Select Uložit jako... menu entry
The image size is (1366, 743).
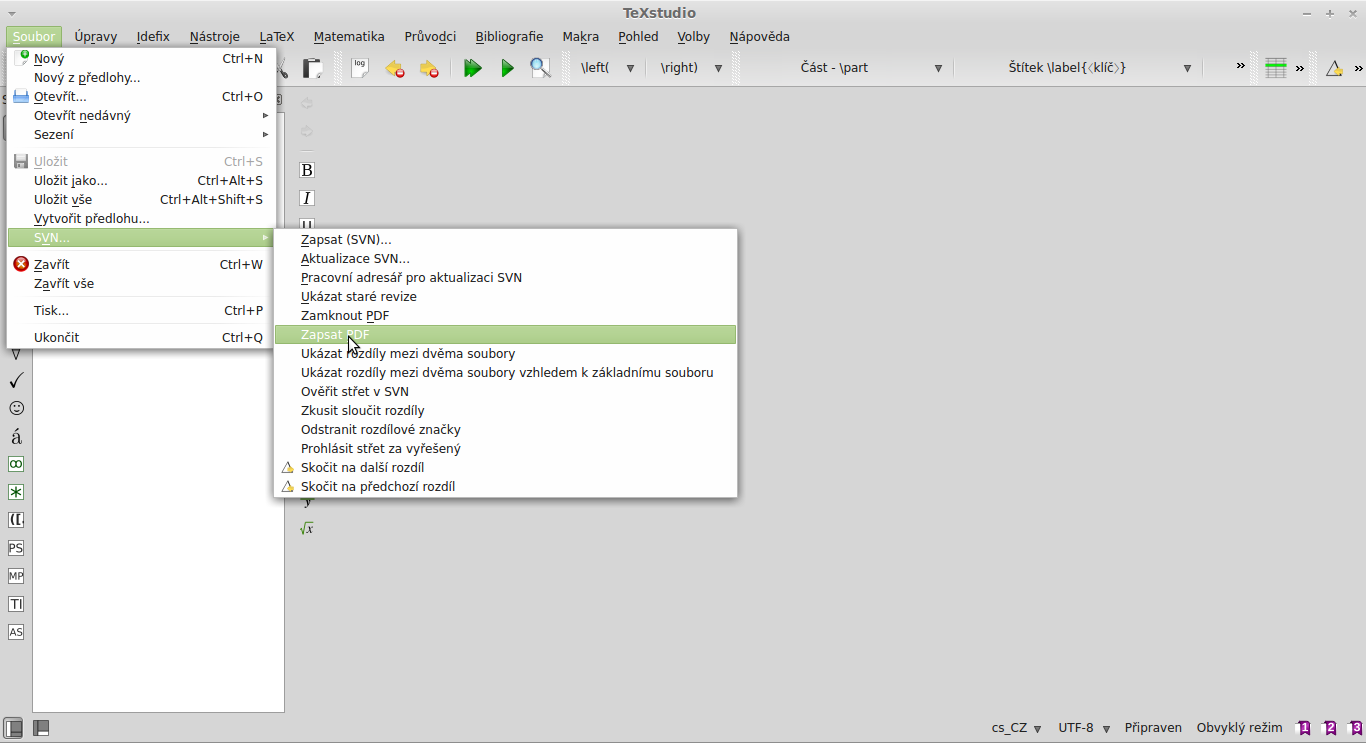[x=140, y=180]
